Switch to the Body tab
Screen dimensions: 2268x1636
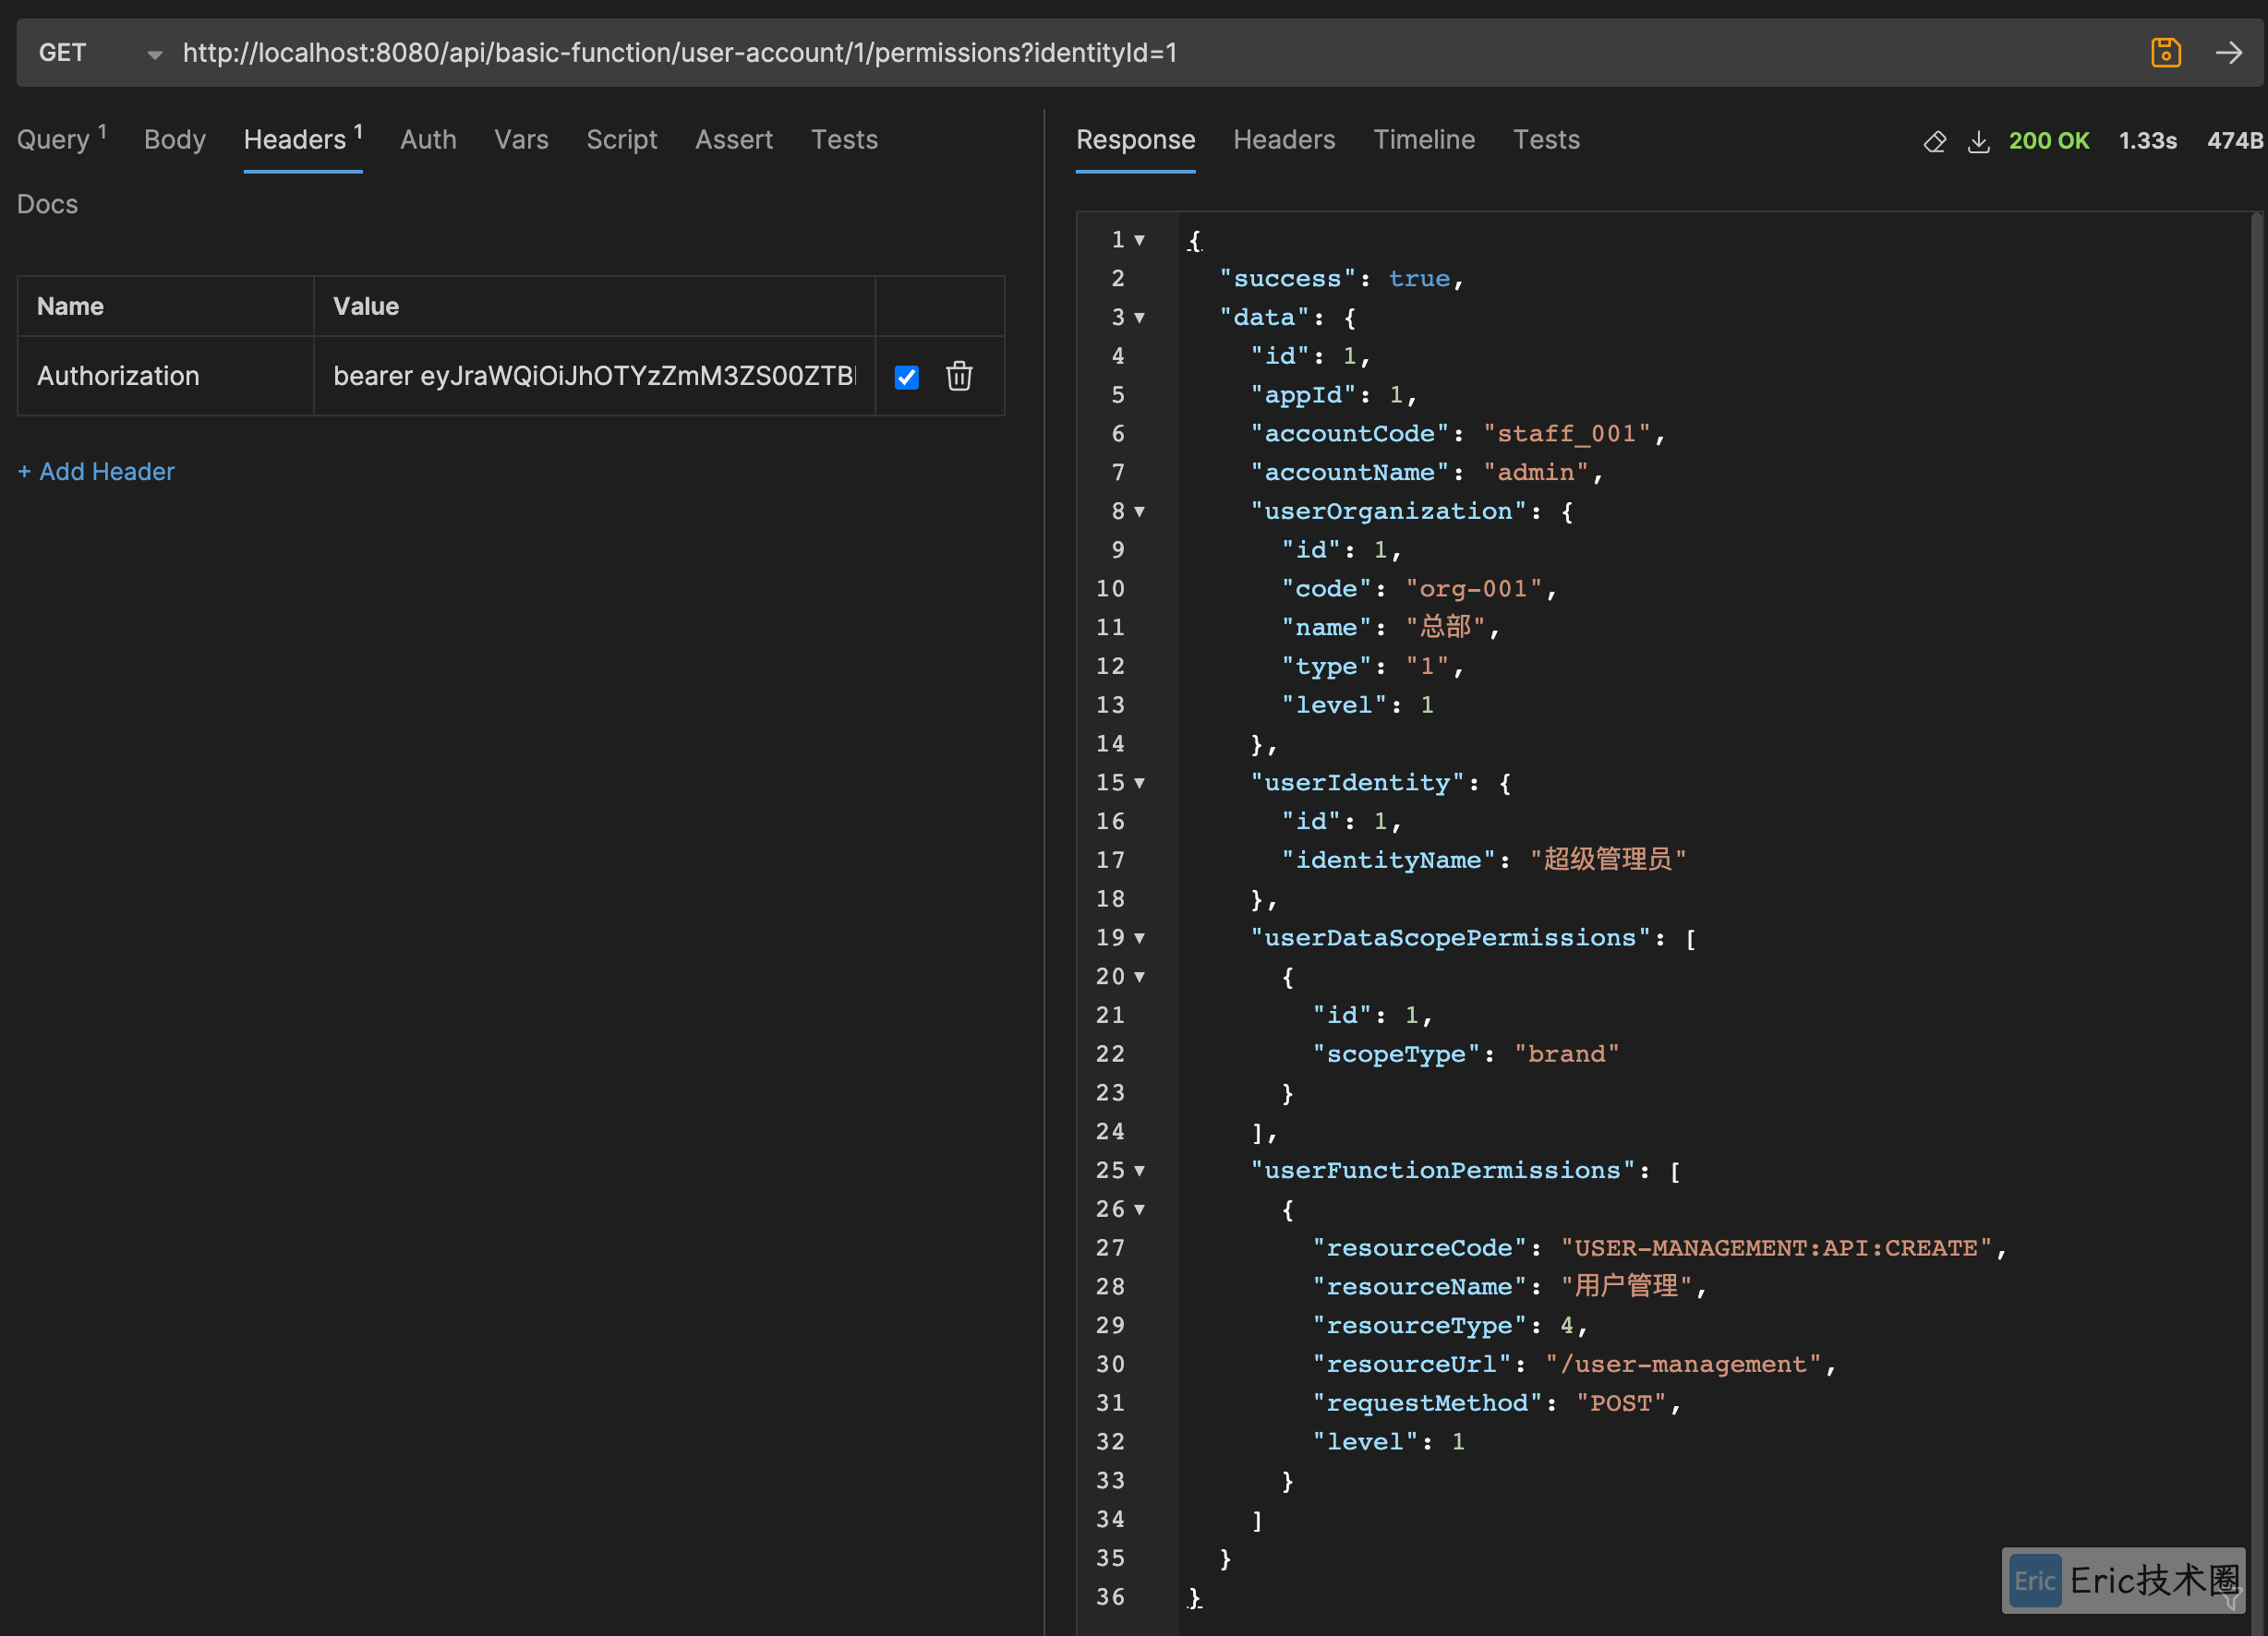(x=175, y=139)
